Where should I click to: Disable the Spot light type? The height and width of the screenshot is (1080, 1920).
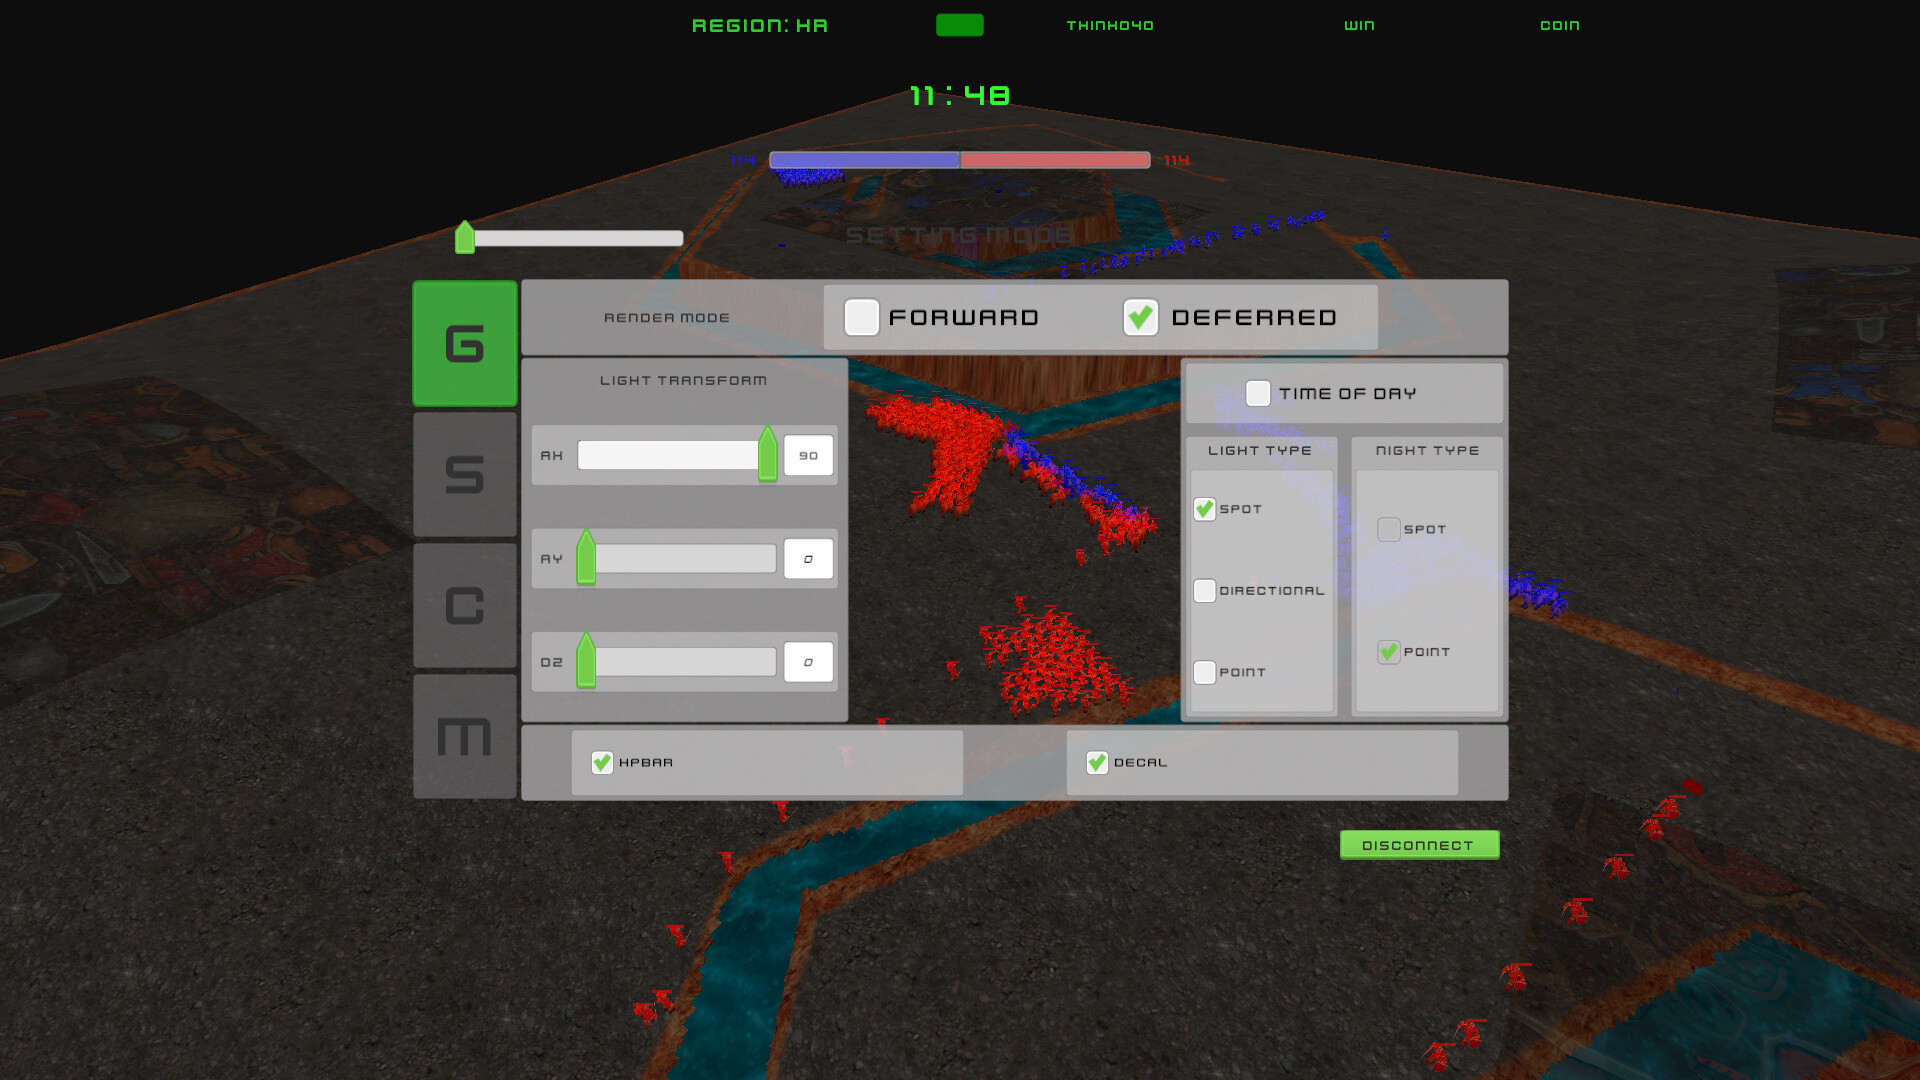pyautogui.click(x=1204, y=509)
